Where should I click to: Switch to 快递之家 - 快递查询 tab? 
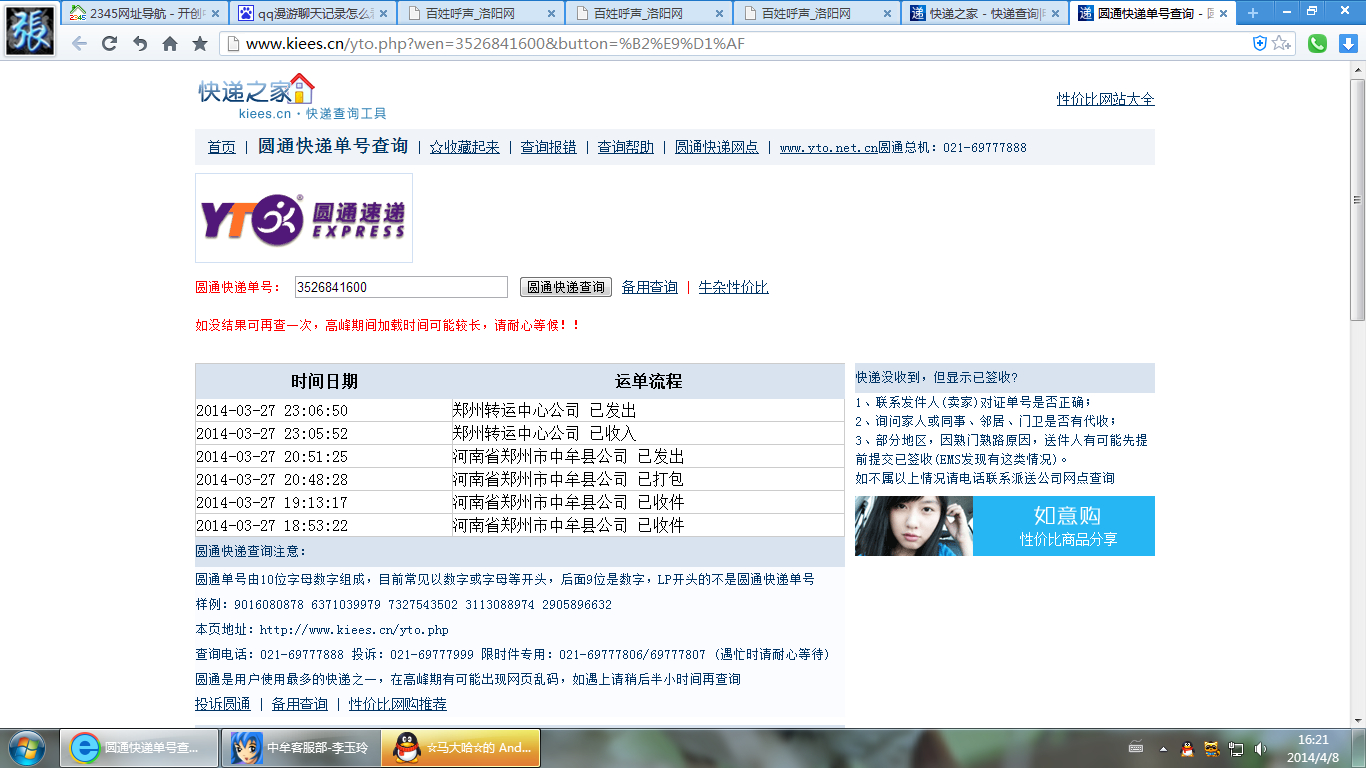pyautogui.click(x=985, y=14)
